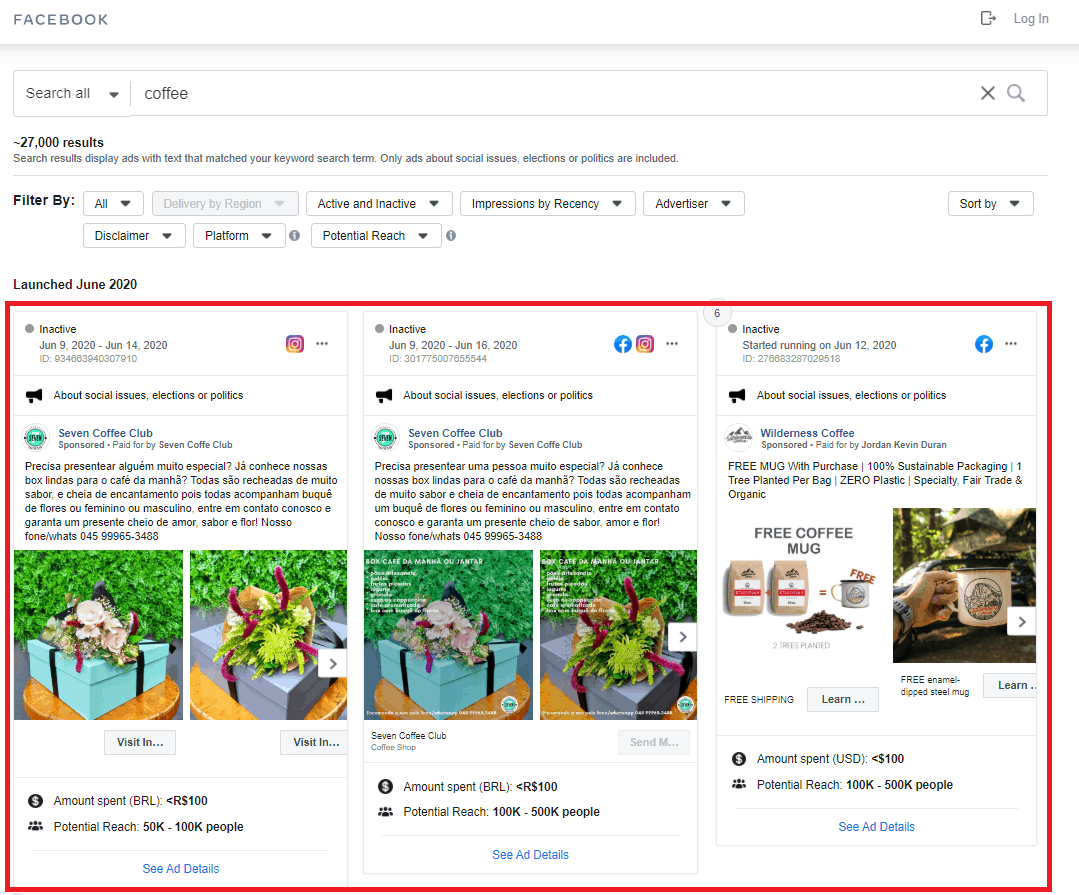This screenshot has height=895, width=1079.
Task: Click next arrow on Wilderness Coffee carousel
Action: click(1021, 622)
